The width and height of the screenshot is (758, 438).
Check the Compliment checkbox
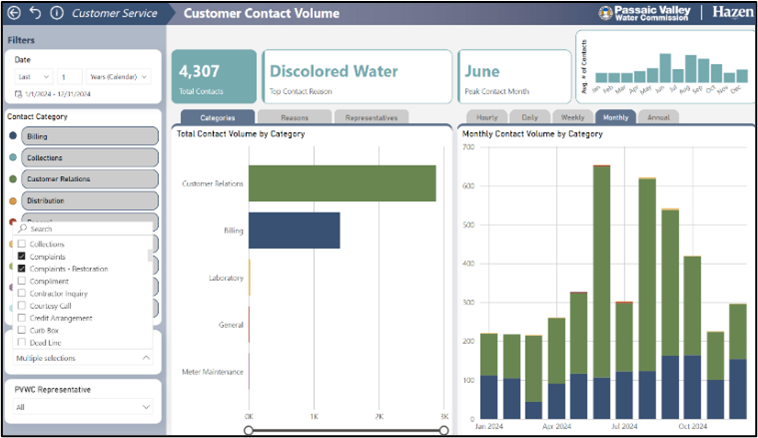(22, 281)
